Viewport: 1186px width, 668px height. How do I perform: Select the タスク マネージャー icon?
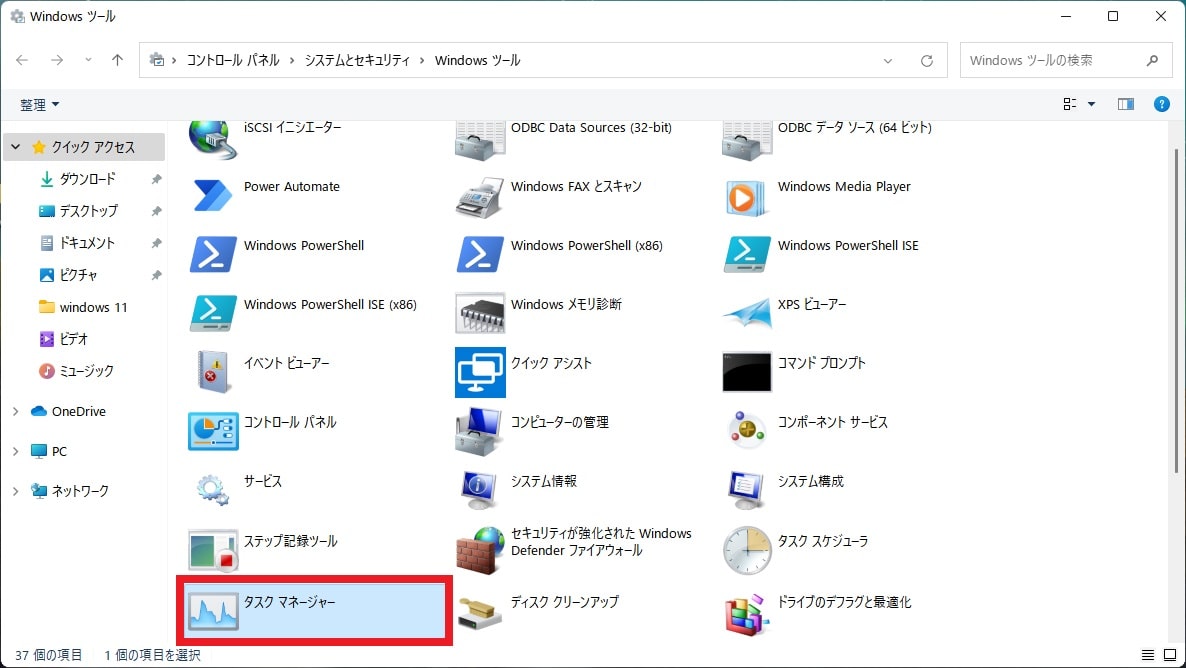pyautogui.click(x=213, y=611)
